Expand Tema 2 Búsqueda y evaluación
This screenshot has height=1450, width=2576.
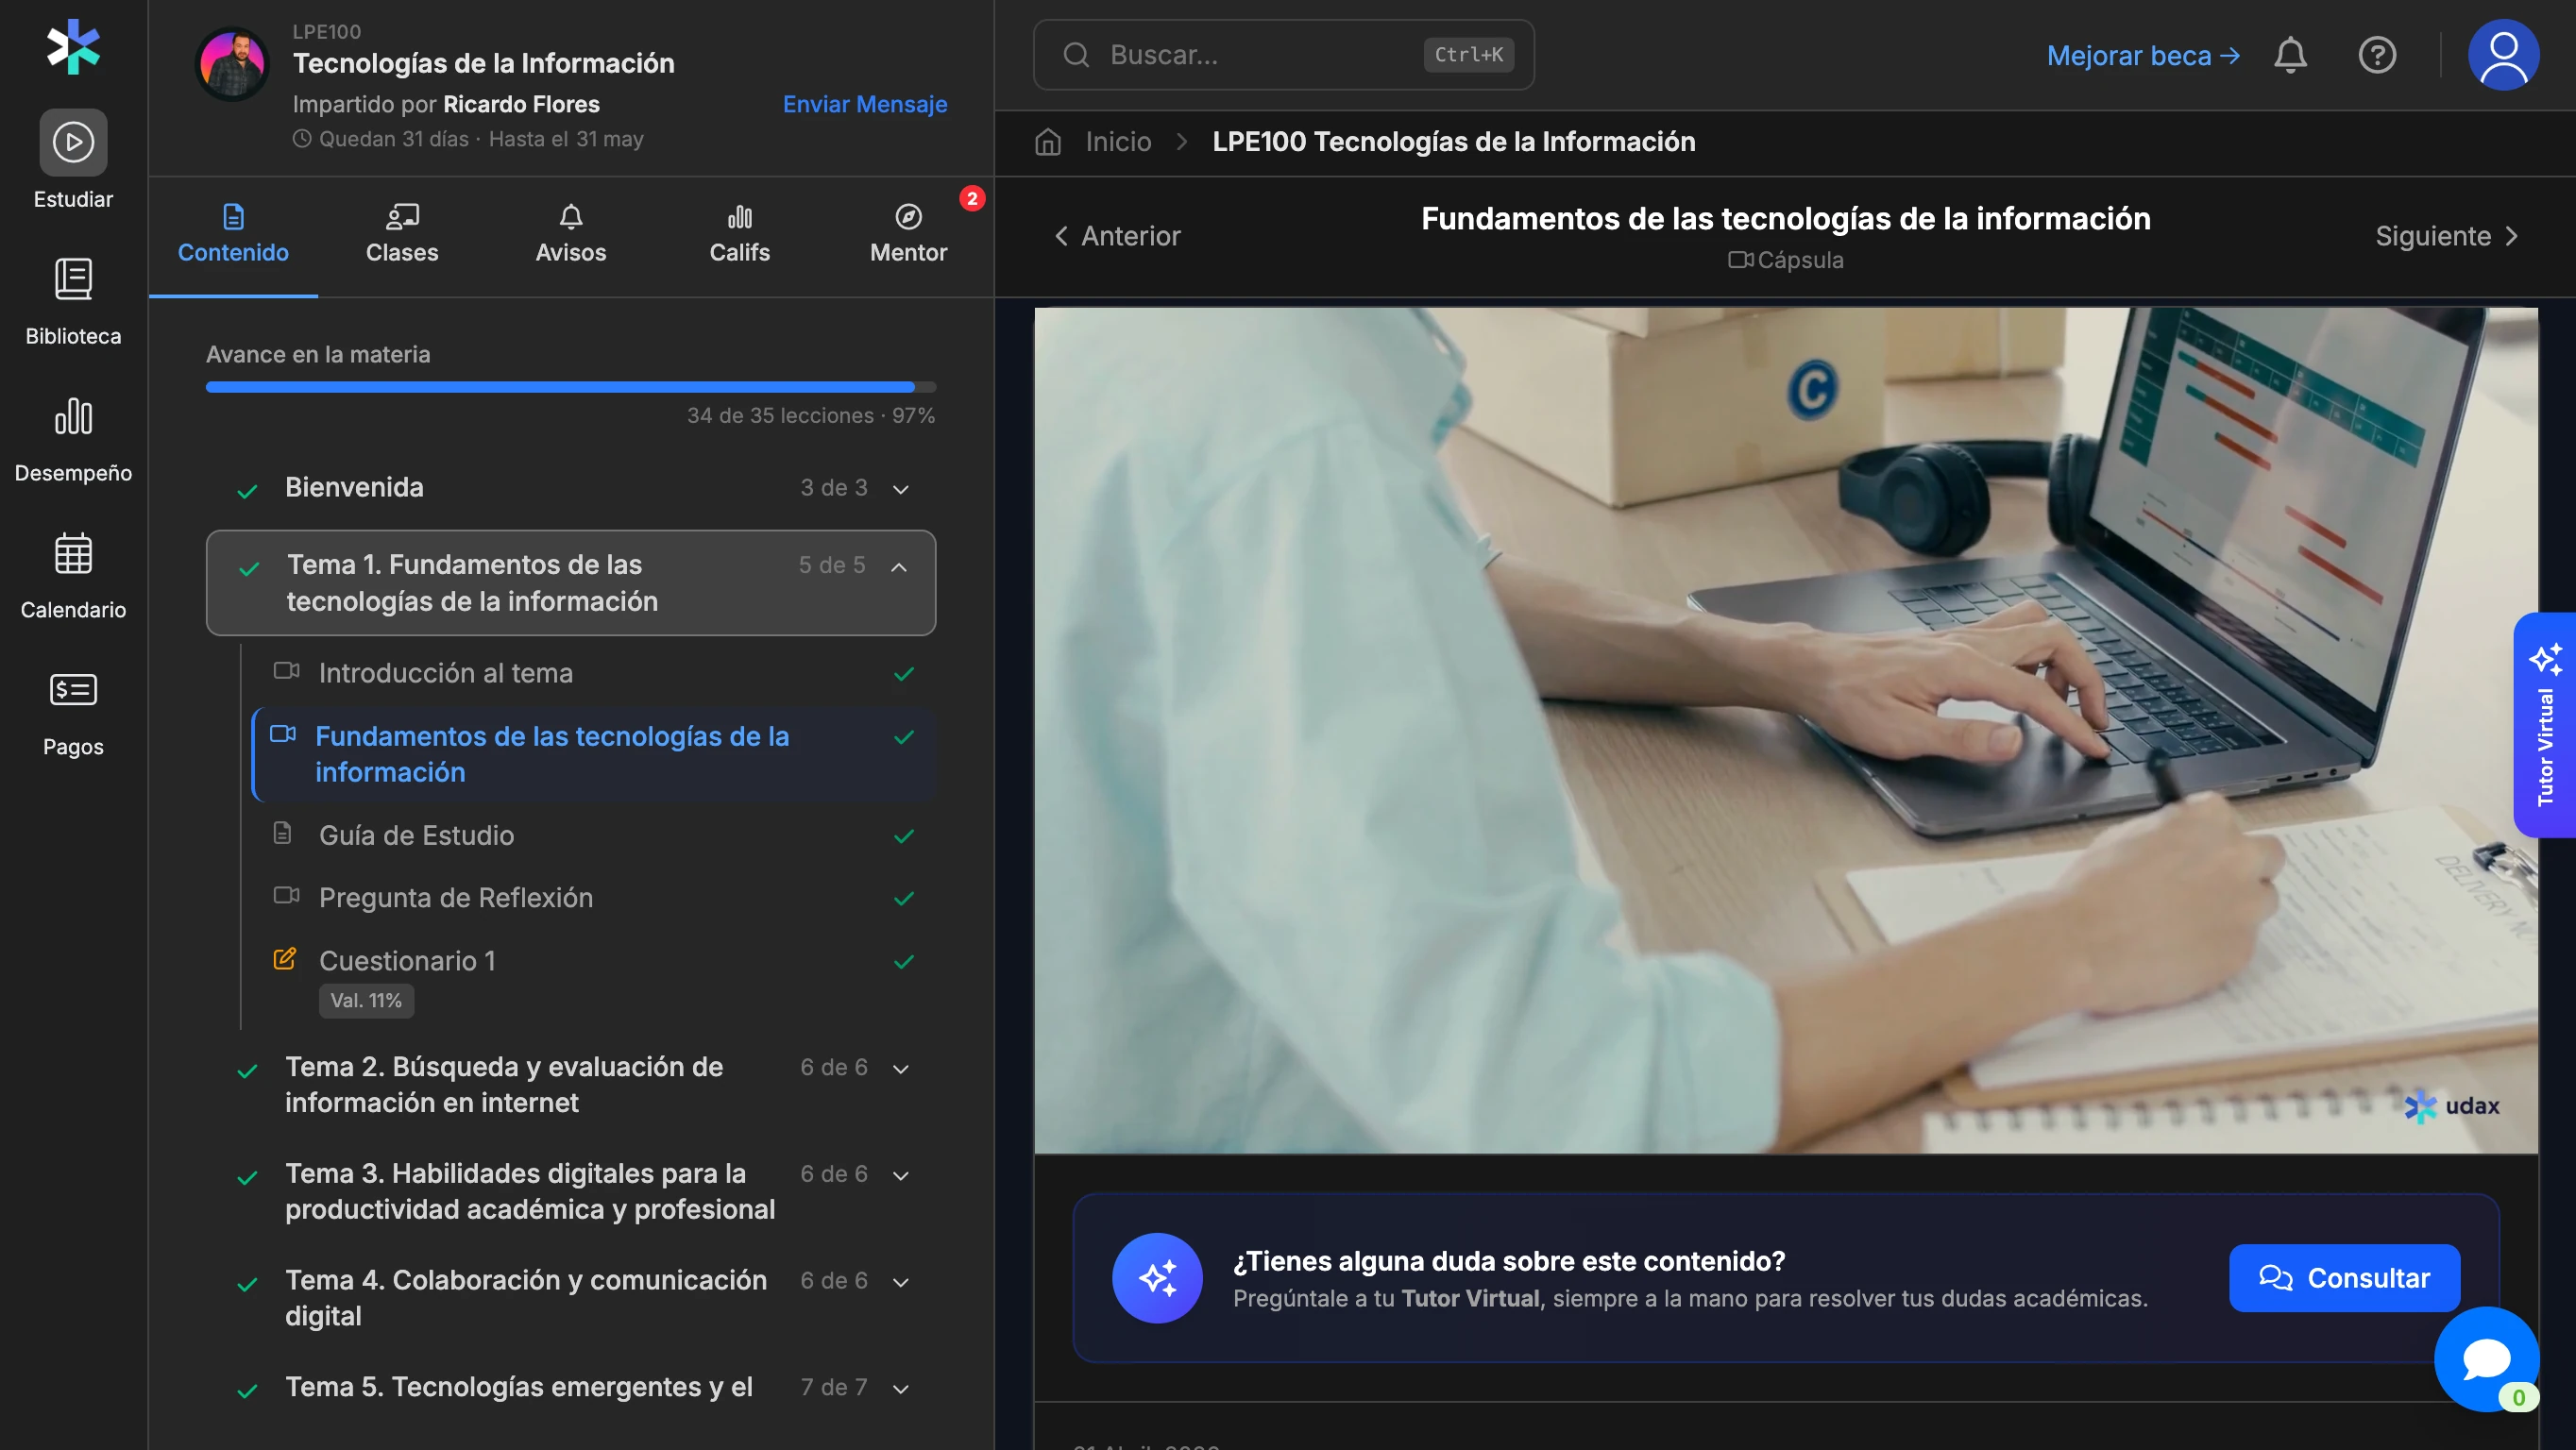click(x=900, y=1069)
